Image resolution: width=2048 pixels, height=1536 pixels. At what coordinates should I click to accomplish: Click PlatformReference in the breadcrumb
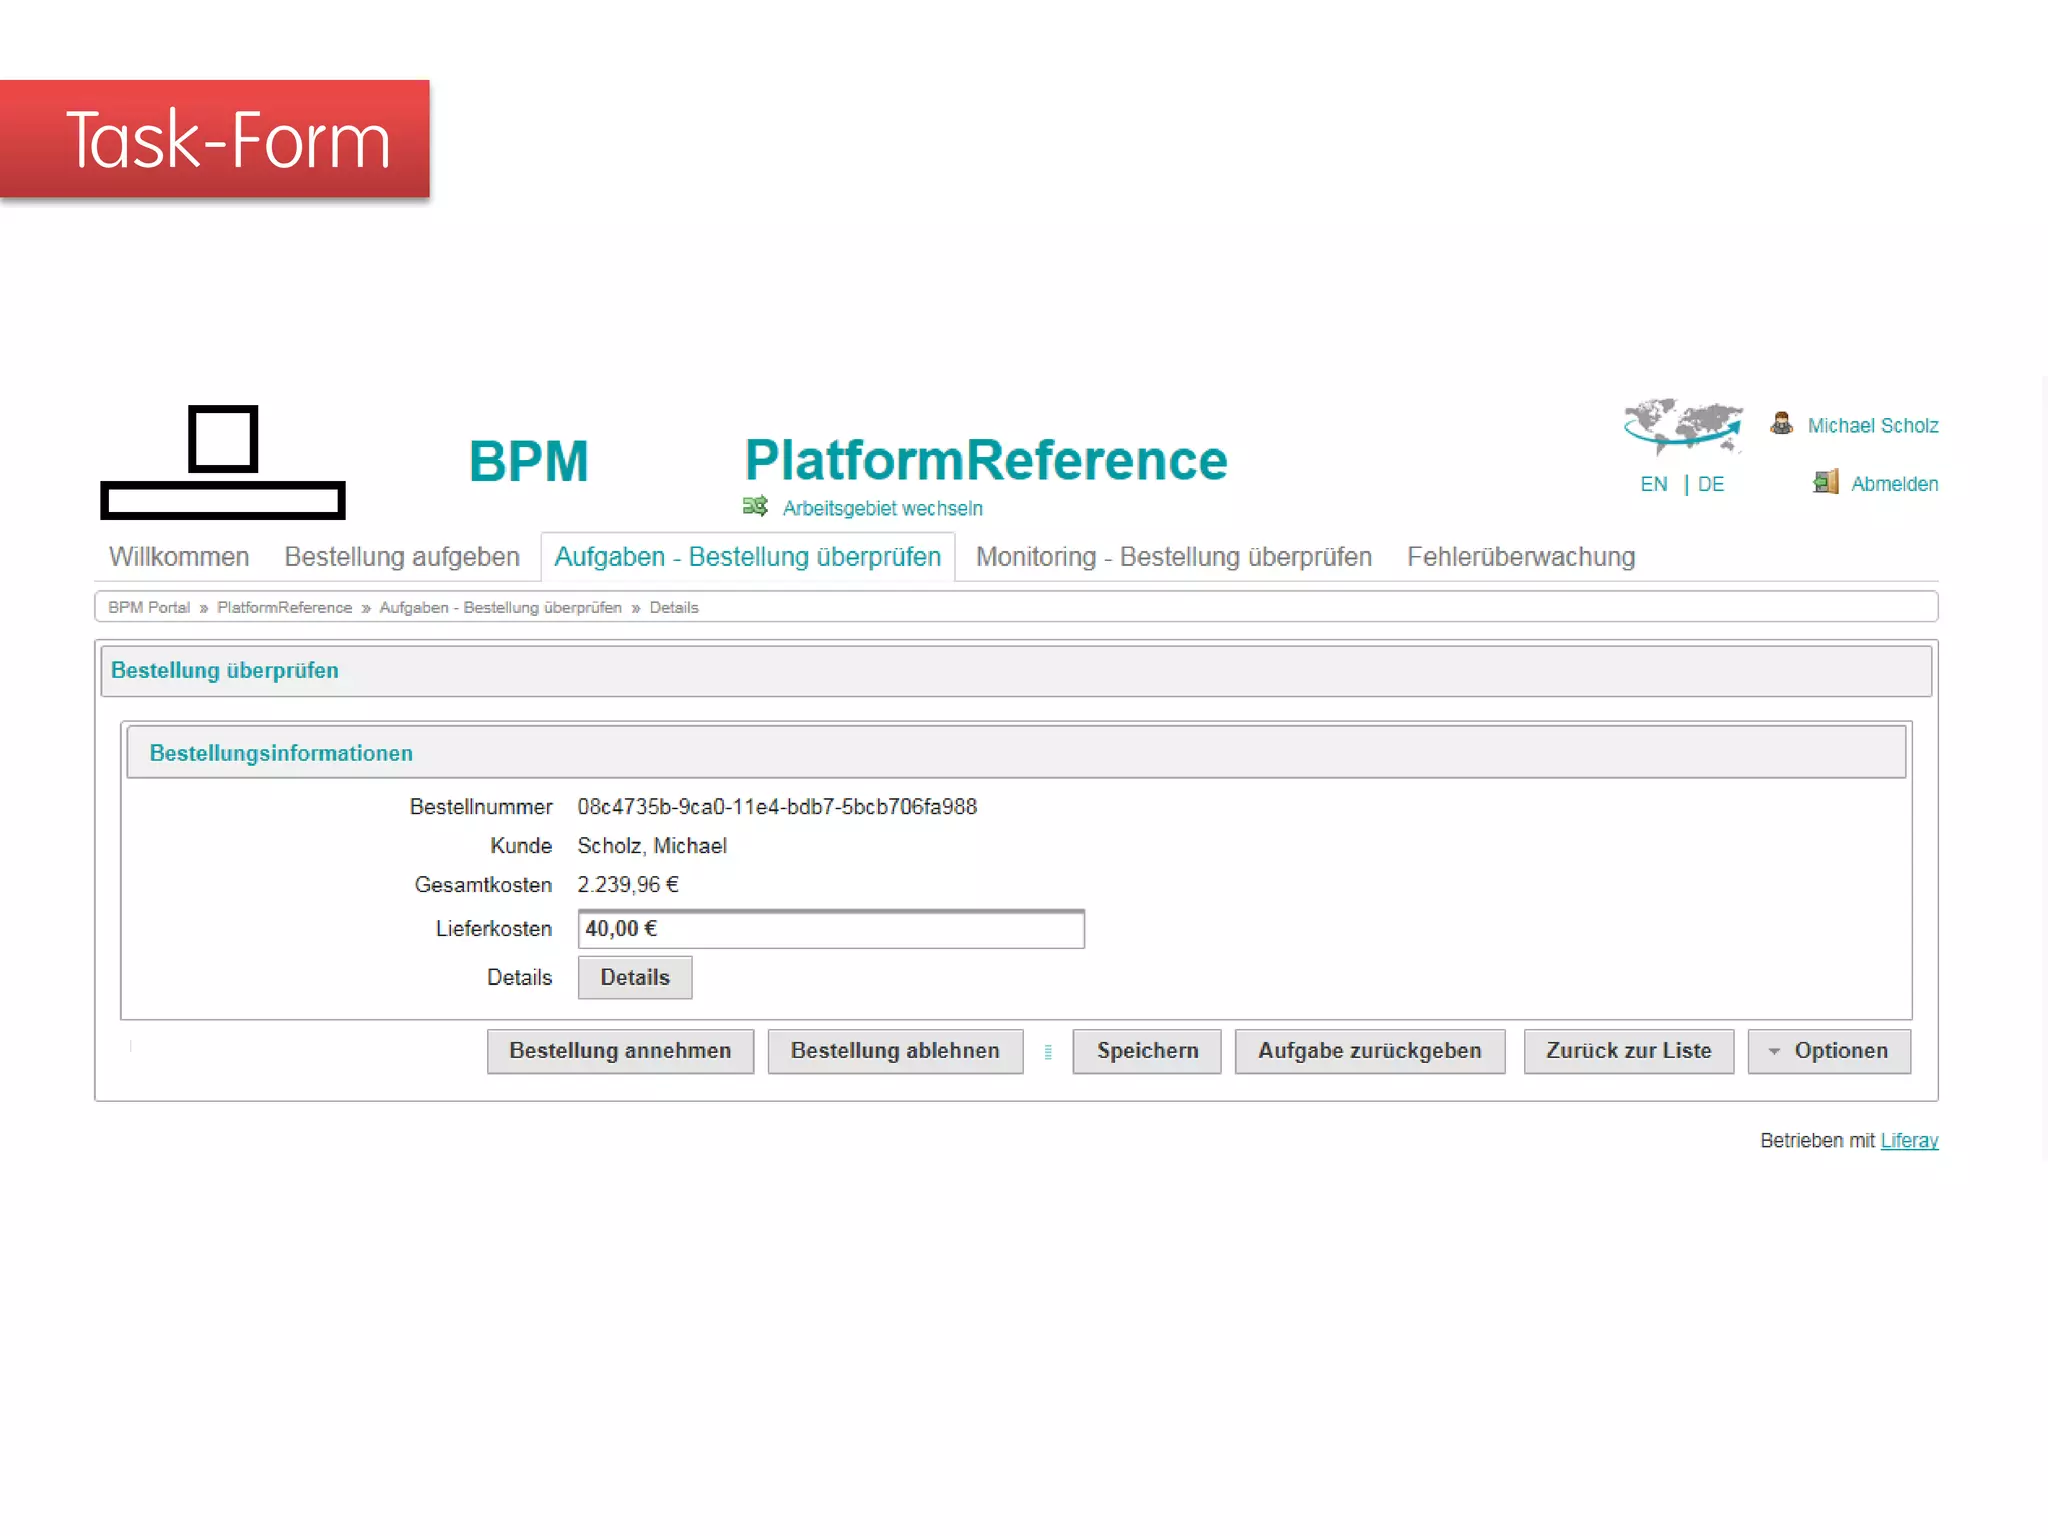[284, 608]
